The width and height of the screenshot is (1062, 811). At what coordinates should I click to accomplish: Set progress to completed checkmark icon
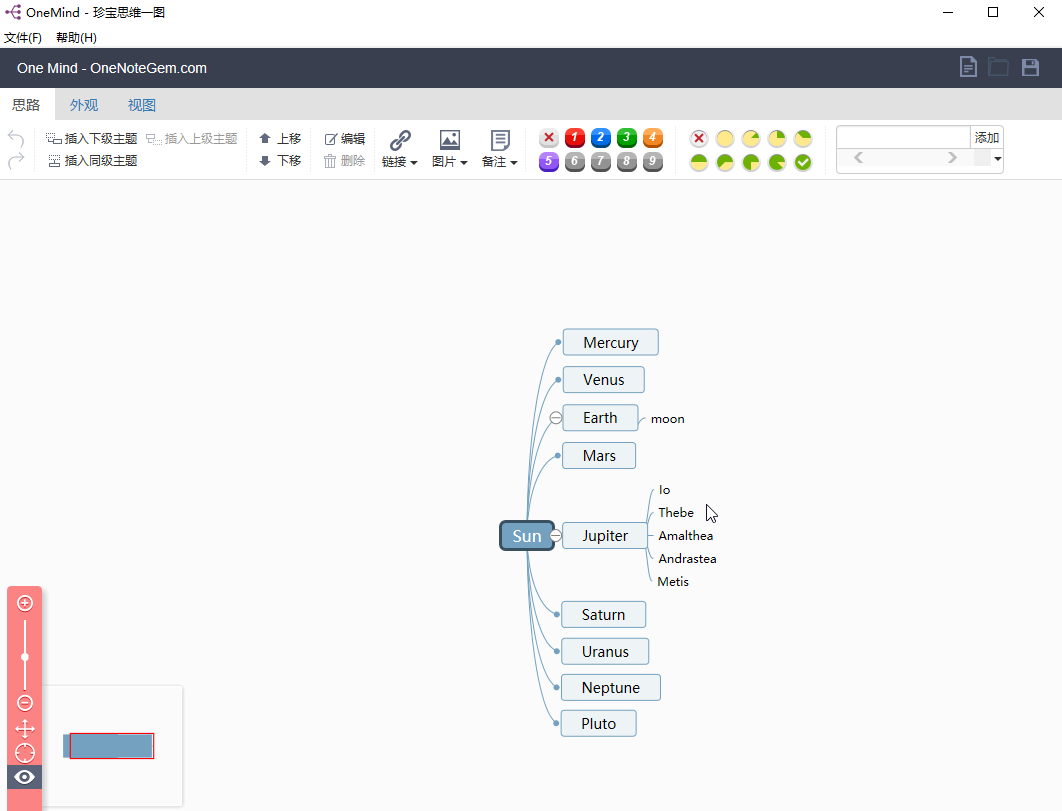[x=803, y=163]
